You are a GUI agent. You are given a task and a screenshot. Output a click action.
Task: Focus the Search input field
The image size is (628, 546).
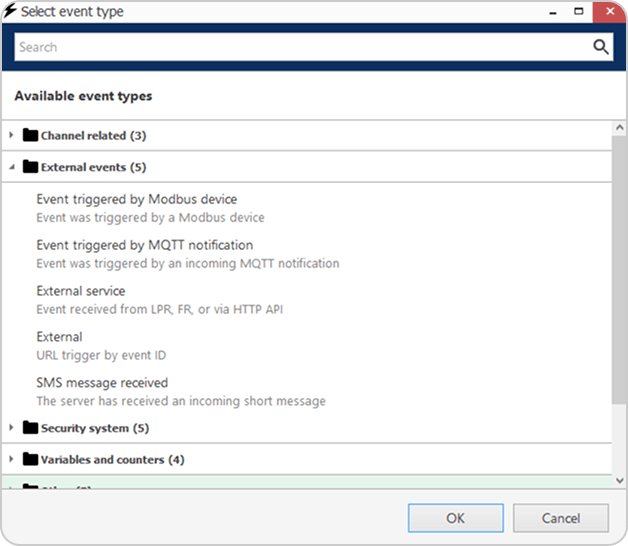point(300,47)
